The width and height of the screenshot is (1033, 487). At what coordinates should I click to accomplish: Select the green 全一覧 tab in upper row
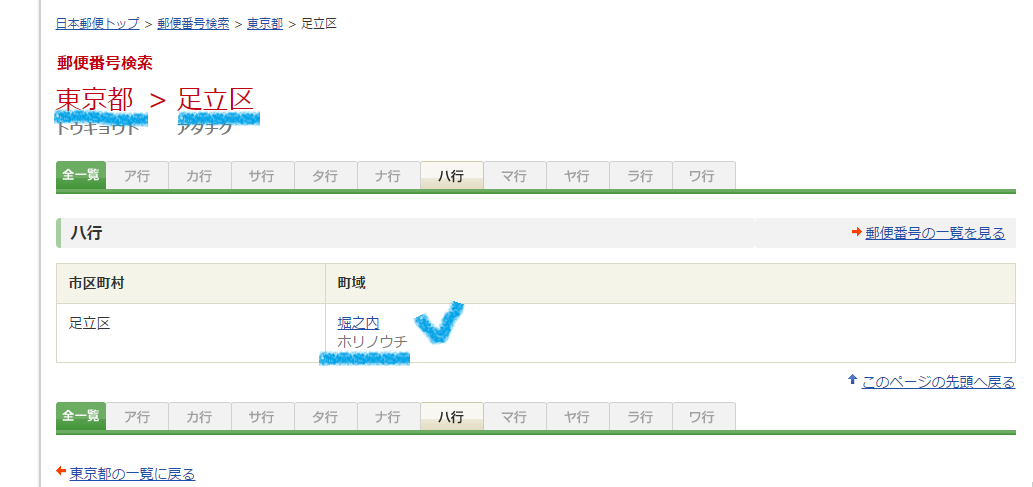(x=81, y=175)
